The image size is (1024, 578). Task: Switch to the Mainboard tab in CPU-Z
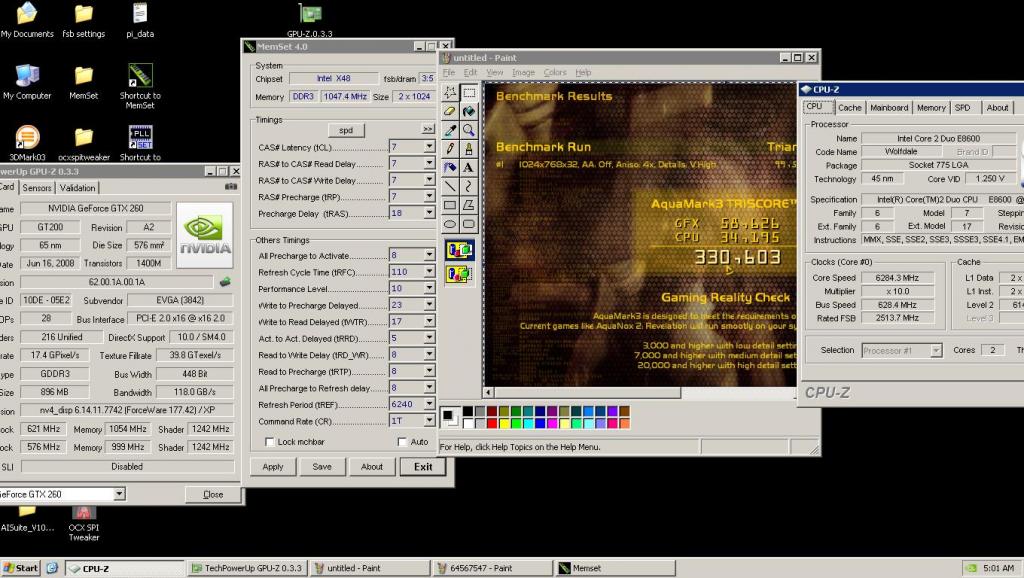pos(889,108)
